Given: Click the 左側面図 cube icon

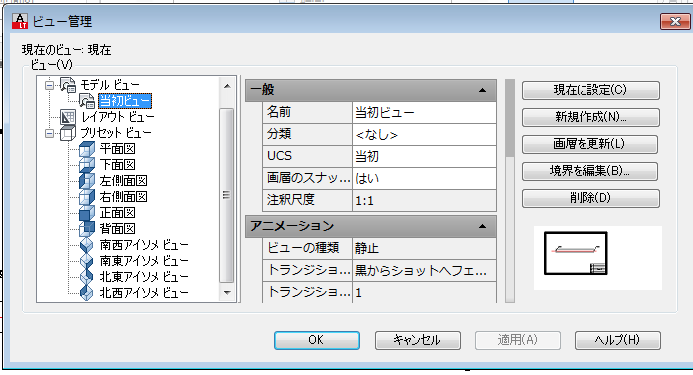Looking at the screenshot, I should coord(87,181).
